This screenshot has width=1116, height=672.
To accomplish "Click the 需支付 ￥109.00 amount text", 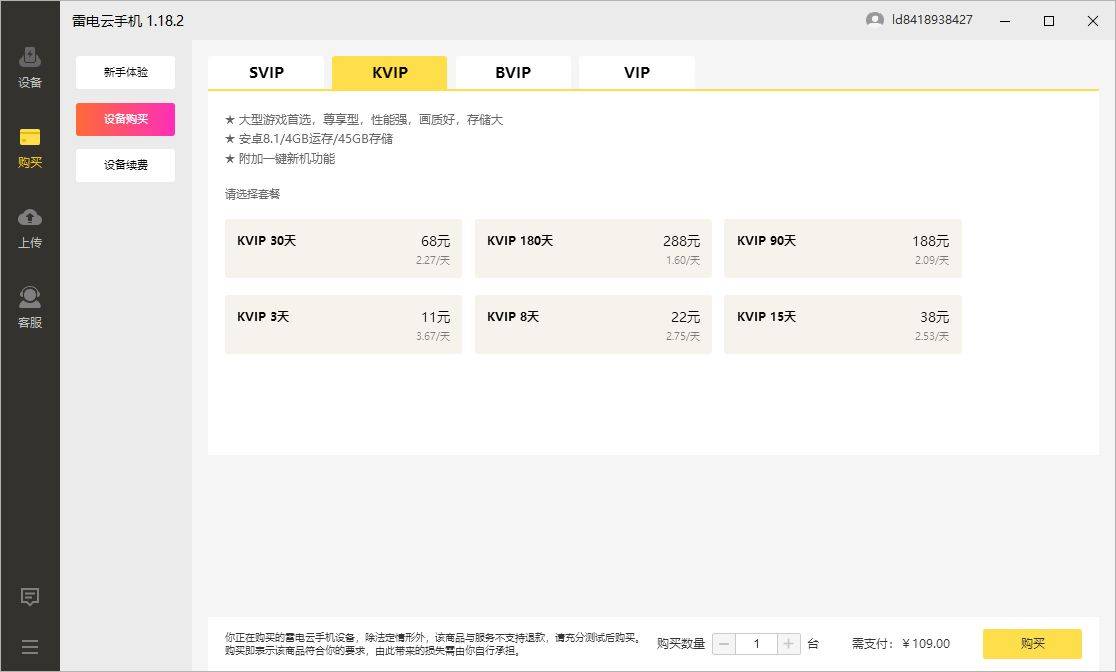I will (x=900, y=644).
